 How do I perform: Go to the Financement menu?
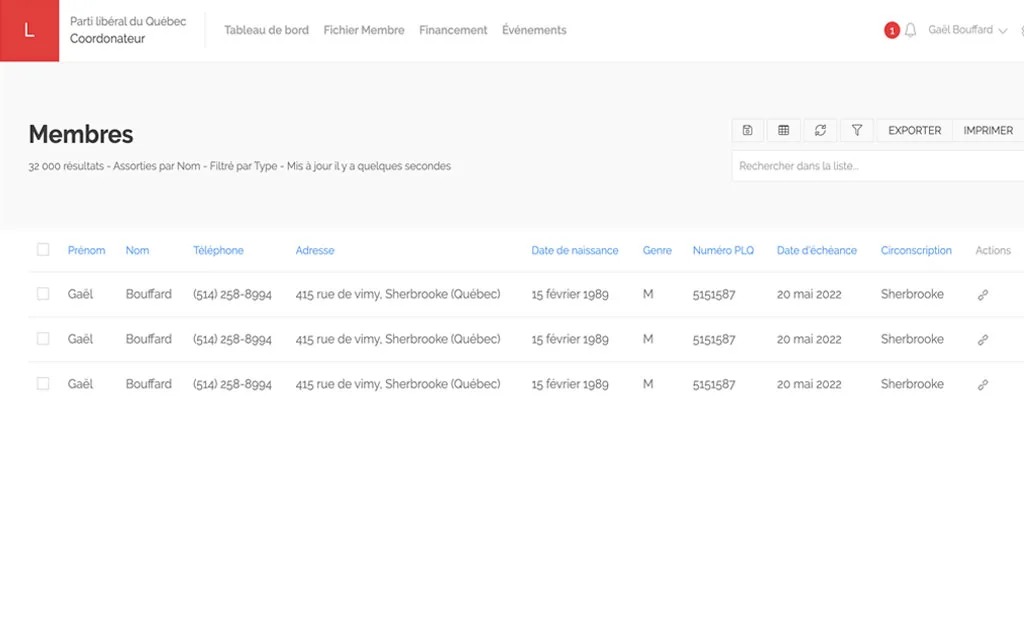tap(453, 30)
